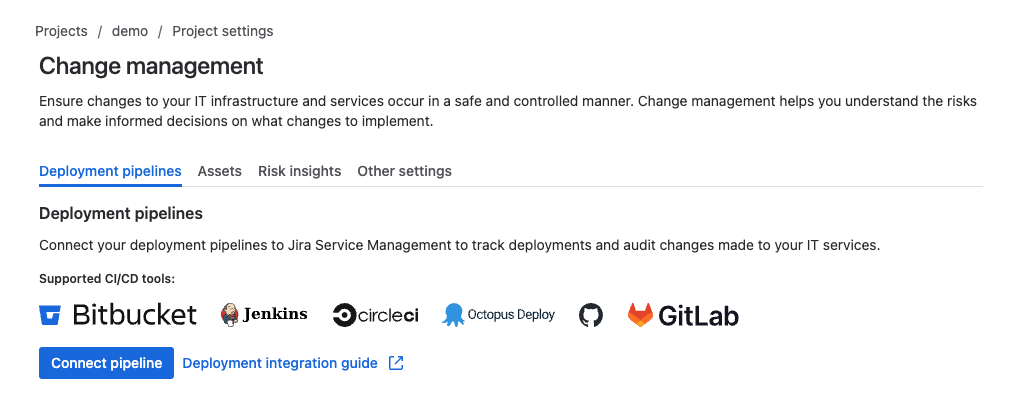Click the Jenkins butler mascot icon
The height and width of the screenshot is (408, 1011).
pyautogui.click(x=230, y=315)
